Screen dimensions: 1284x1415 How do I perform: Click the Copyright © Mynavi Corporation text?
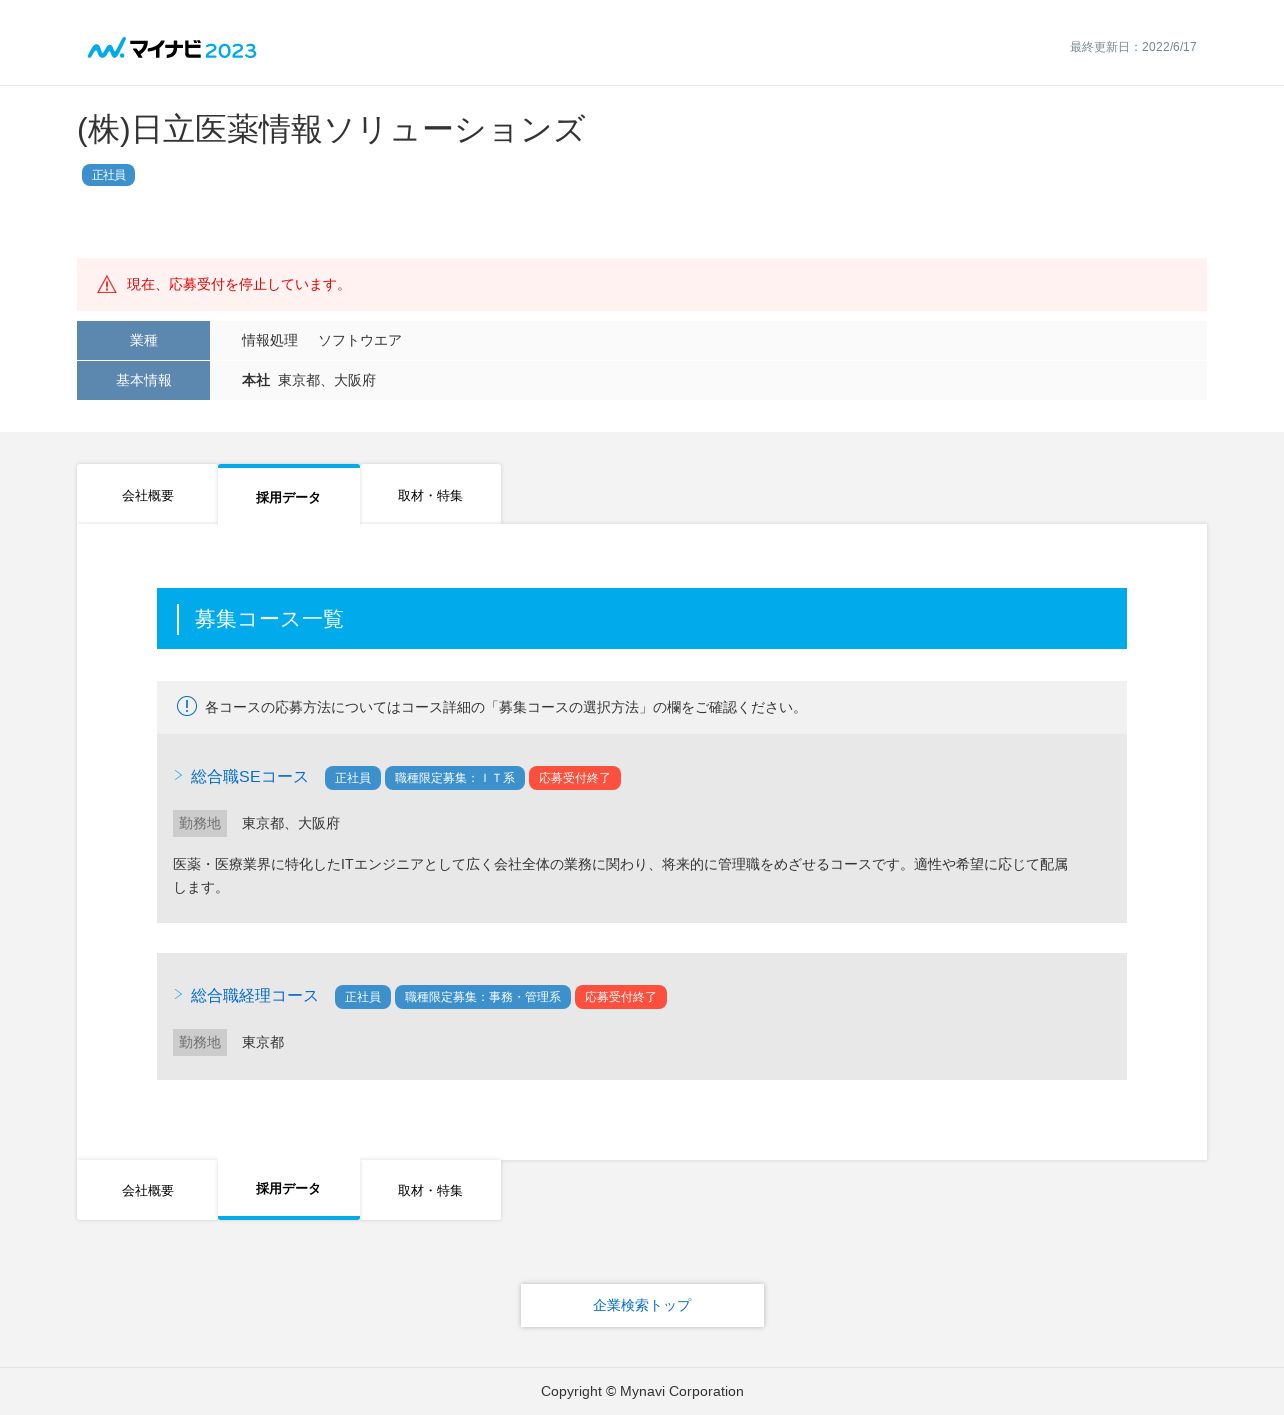click(x=642, y=1391)
